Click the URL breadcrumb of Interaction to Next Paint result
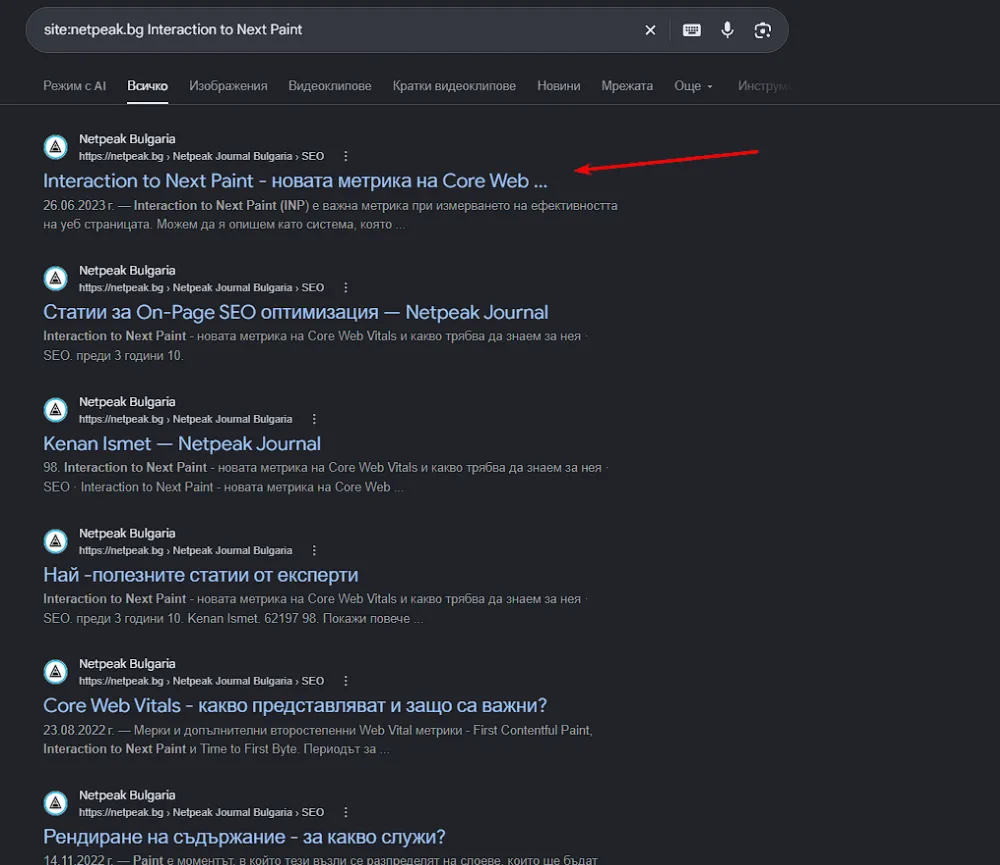 click(202, 156)
